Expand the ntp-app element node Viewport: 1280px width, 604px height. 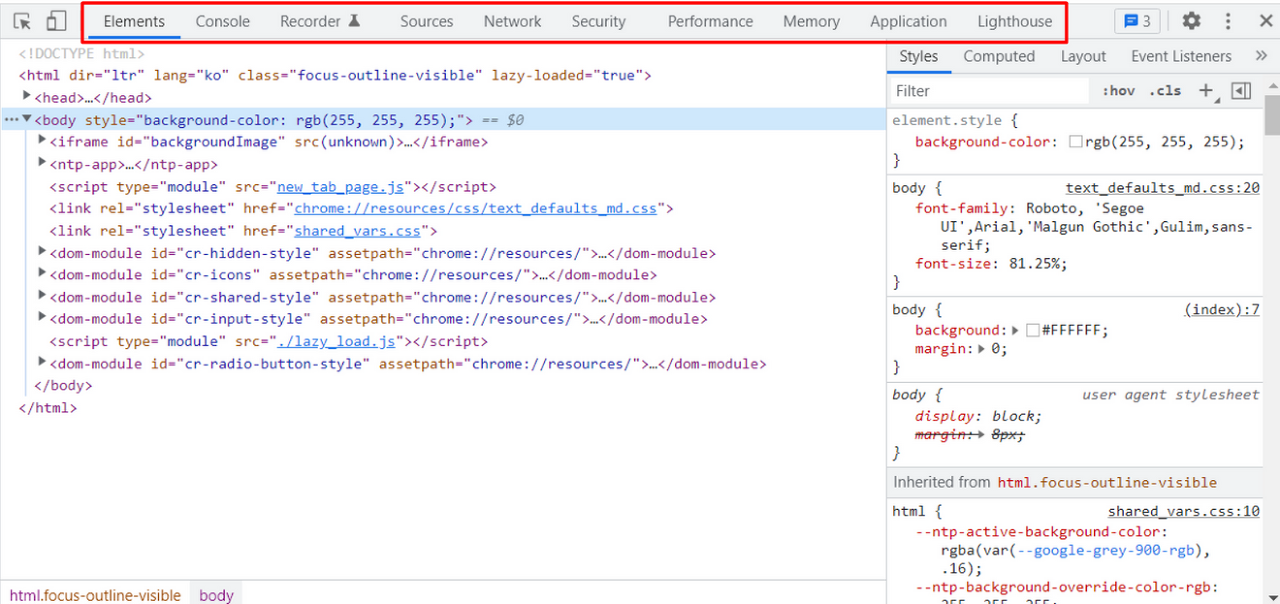click(x=42, y=163)
